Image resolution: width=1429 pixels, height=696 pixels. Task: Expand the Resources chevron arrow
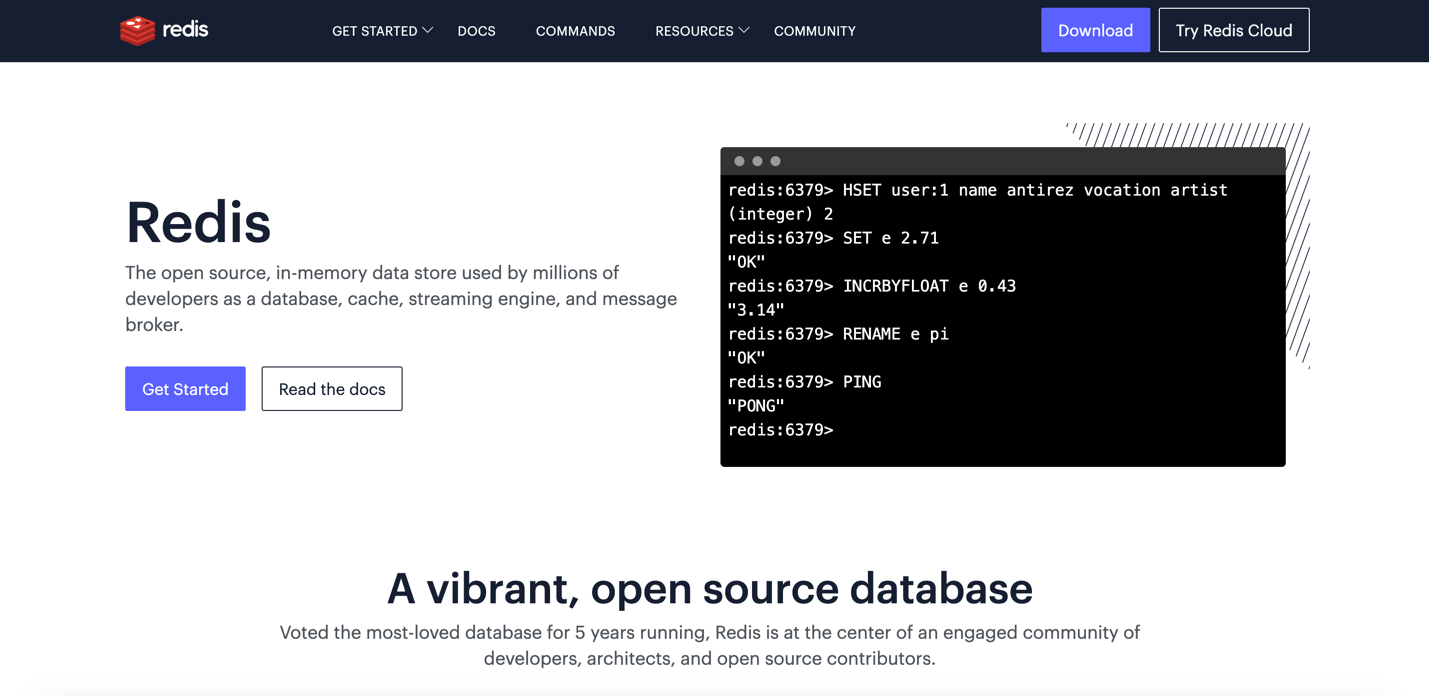point(744,31)
